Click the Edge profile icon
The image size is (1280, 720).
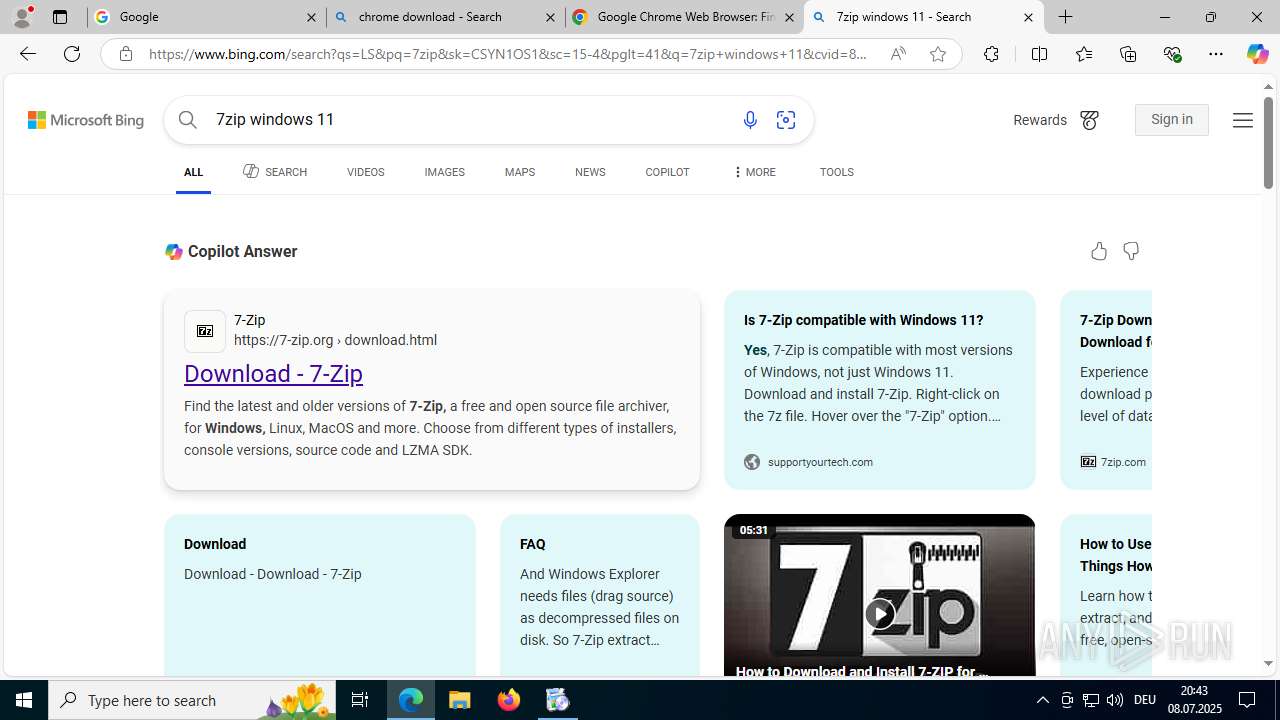click(22, 17)
